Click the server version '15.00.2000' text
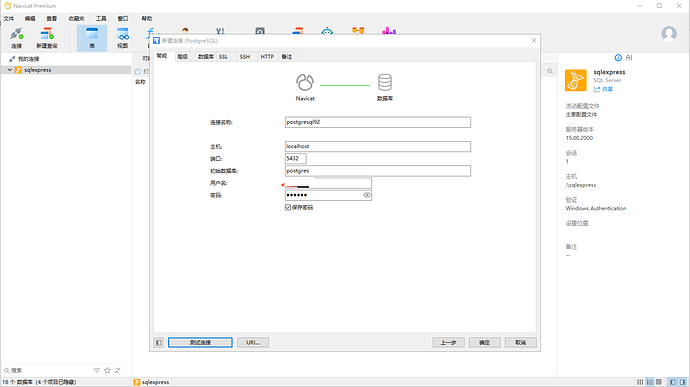690x387 pixels. [x=579, y=138]
